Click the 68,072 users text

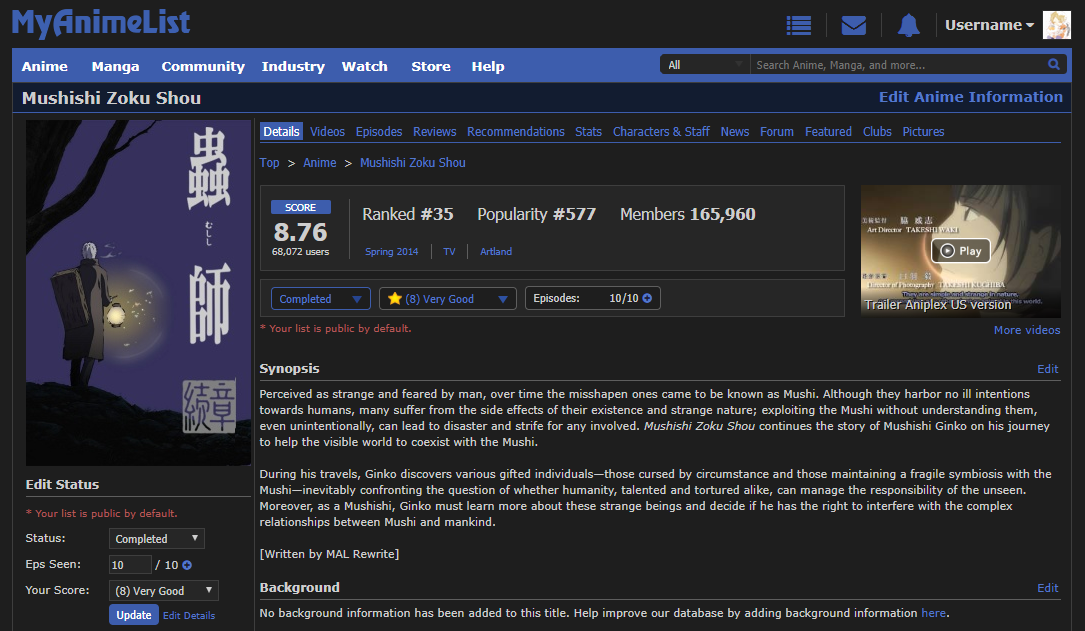[x=300, y=252]
